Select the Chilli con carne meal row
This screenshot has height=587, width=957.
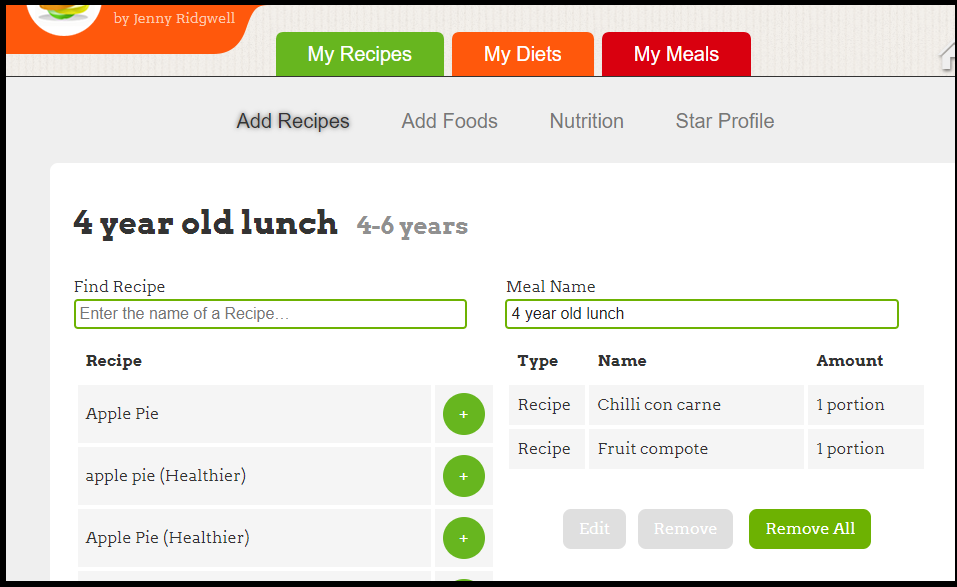point(695,404)
